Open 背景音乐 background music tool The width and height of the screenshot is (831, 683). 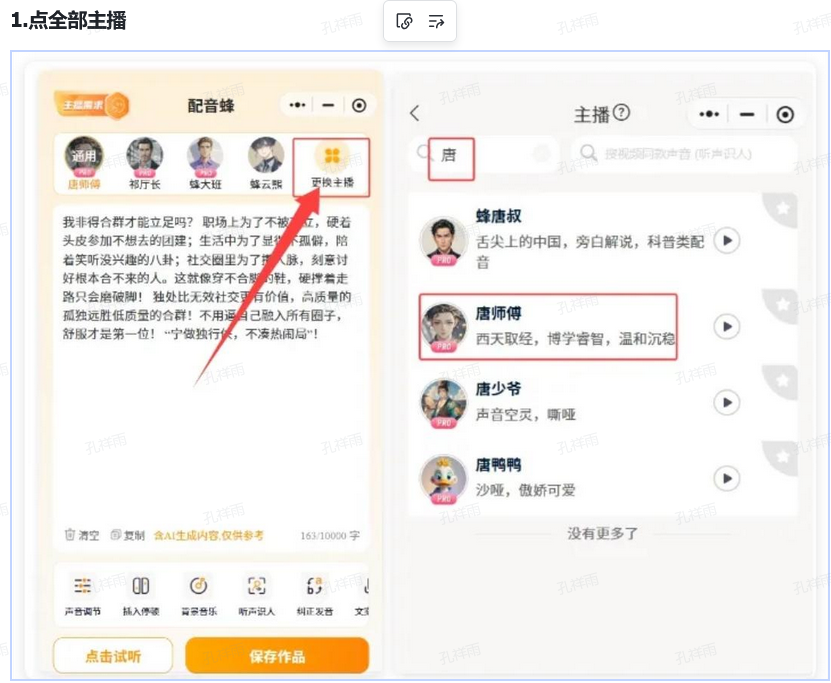[x=199, y=587]
